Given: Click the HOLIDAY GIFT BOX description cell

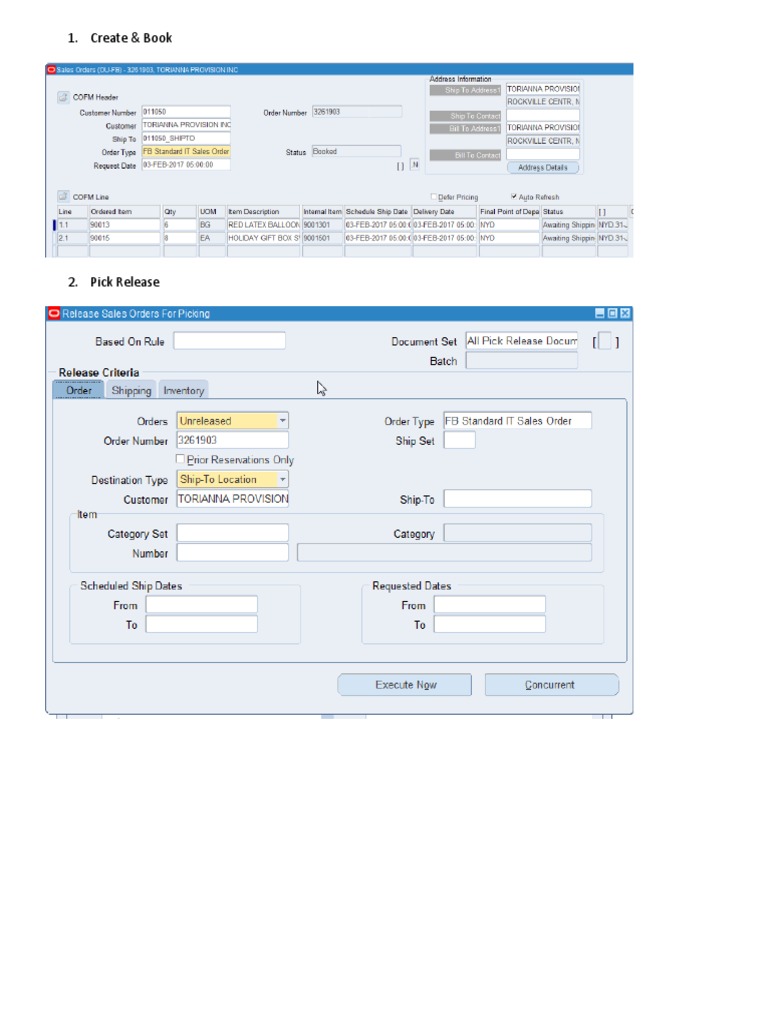Looking at the screenshot, I should (x=263, y=238).
